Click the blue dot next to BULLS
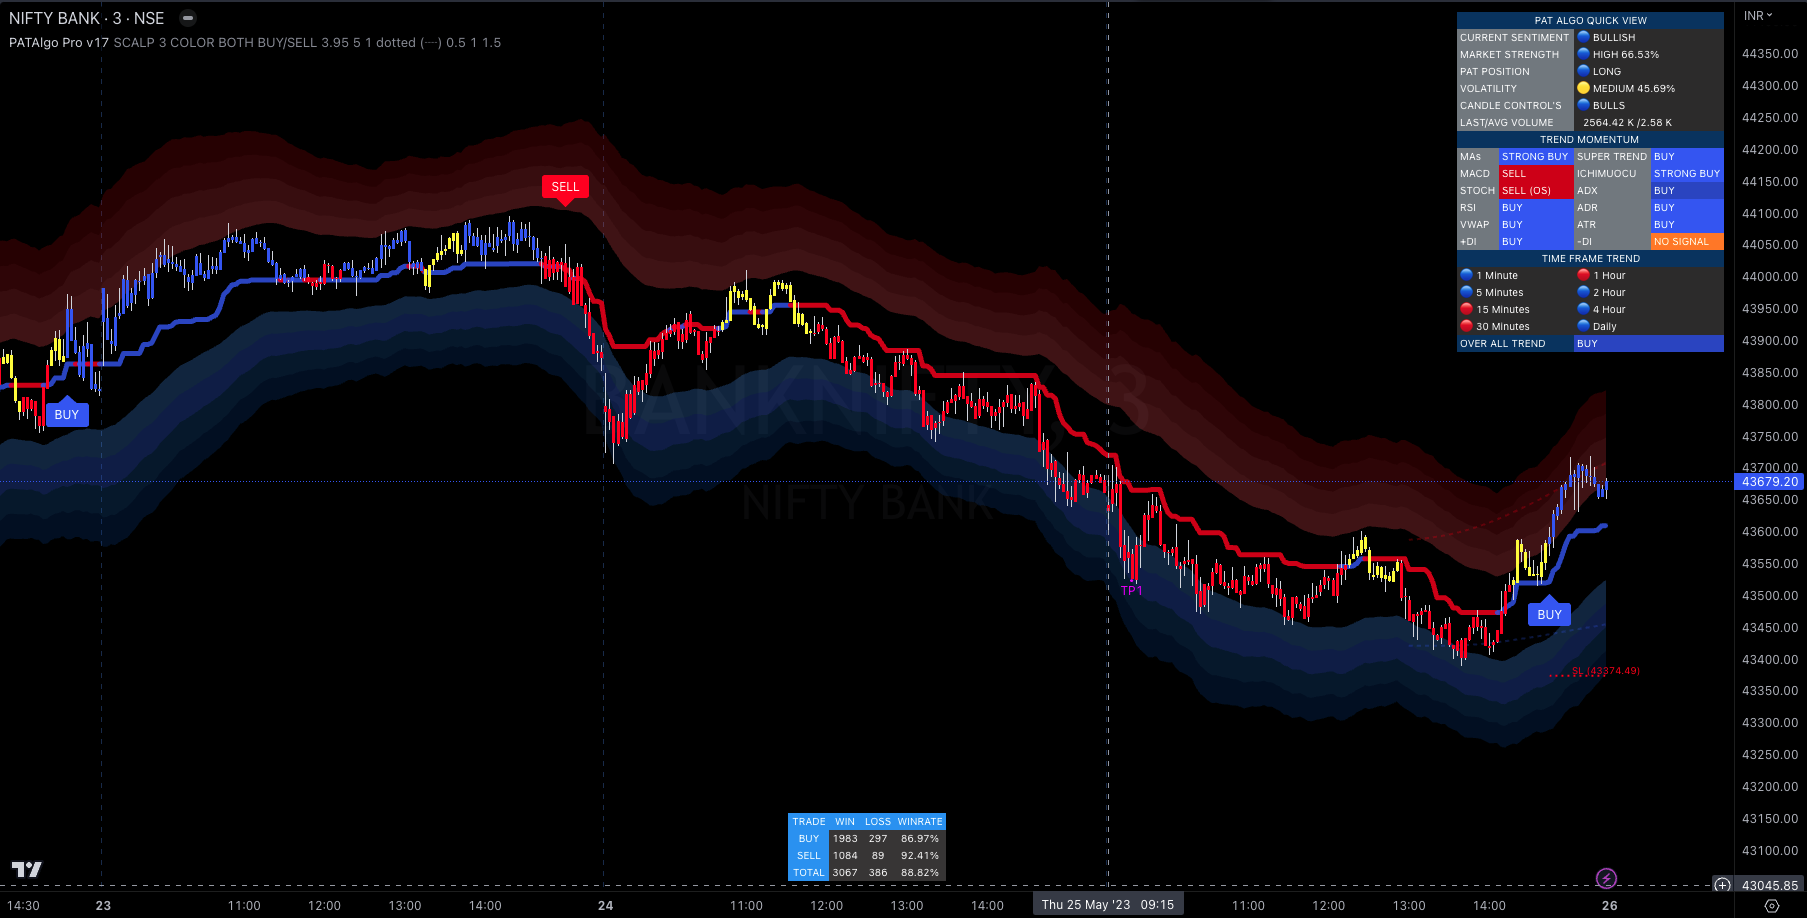 1584,105
